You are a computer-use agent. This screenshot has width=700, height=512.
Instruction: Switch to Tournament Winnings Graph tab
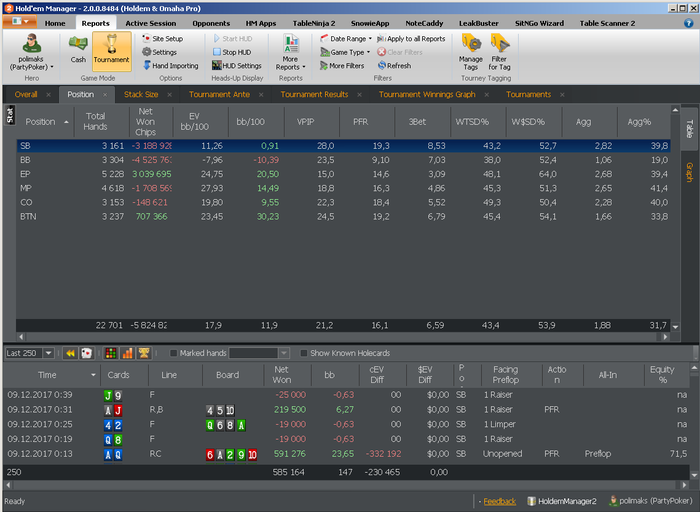(x=427, y=95)
